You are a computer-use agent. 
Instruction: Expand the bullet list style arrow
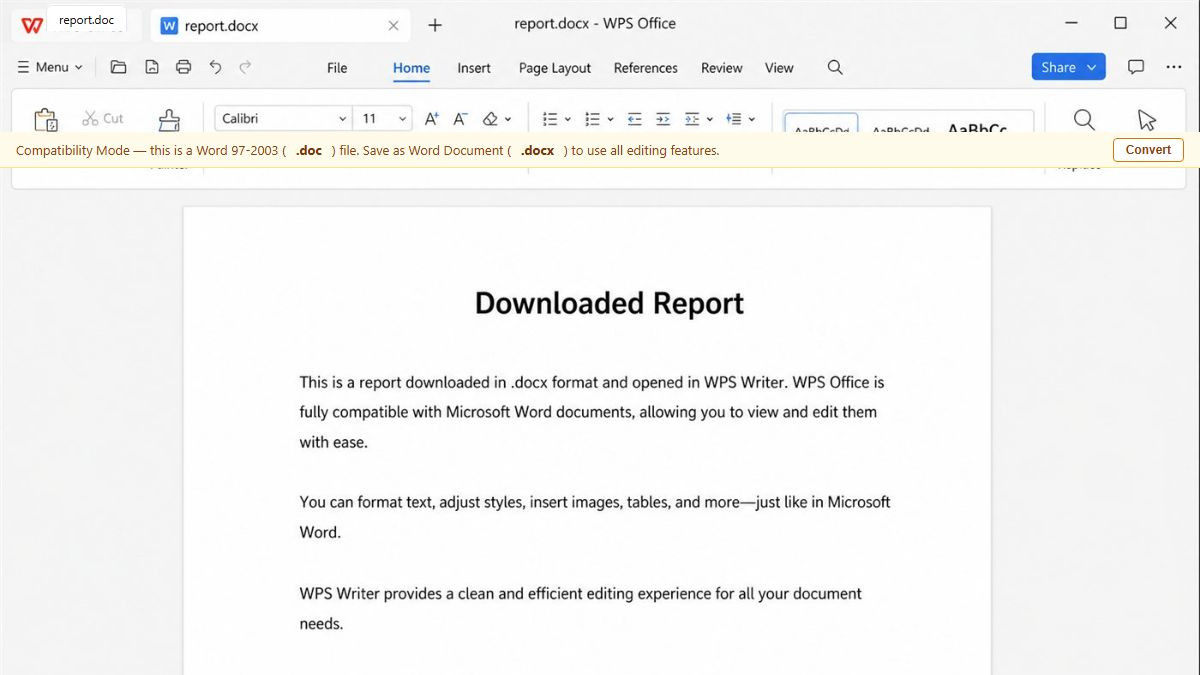coord(568,119)
